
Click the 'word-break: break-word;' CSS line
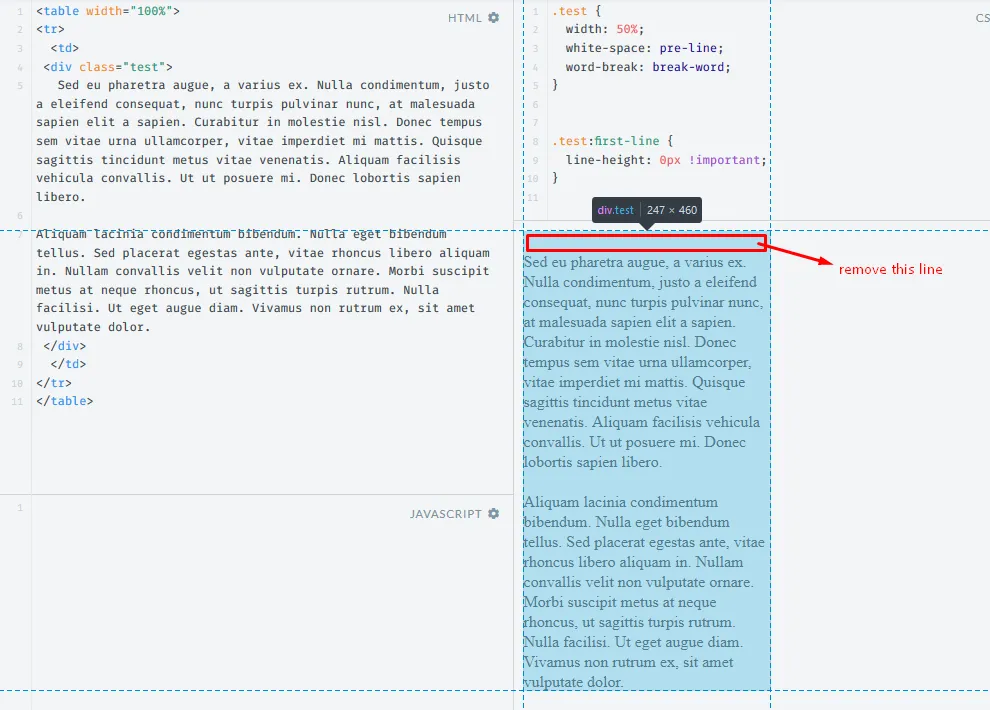[x=648, y=67]
